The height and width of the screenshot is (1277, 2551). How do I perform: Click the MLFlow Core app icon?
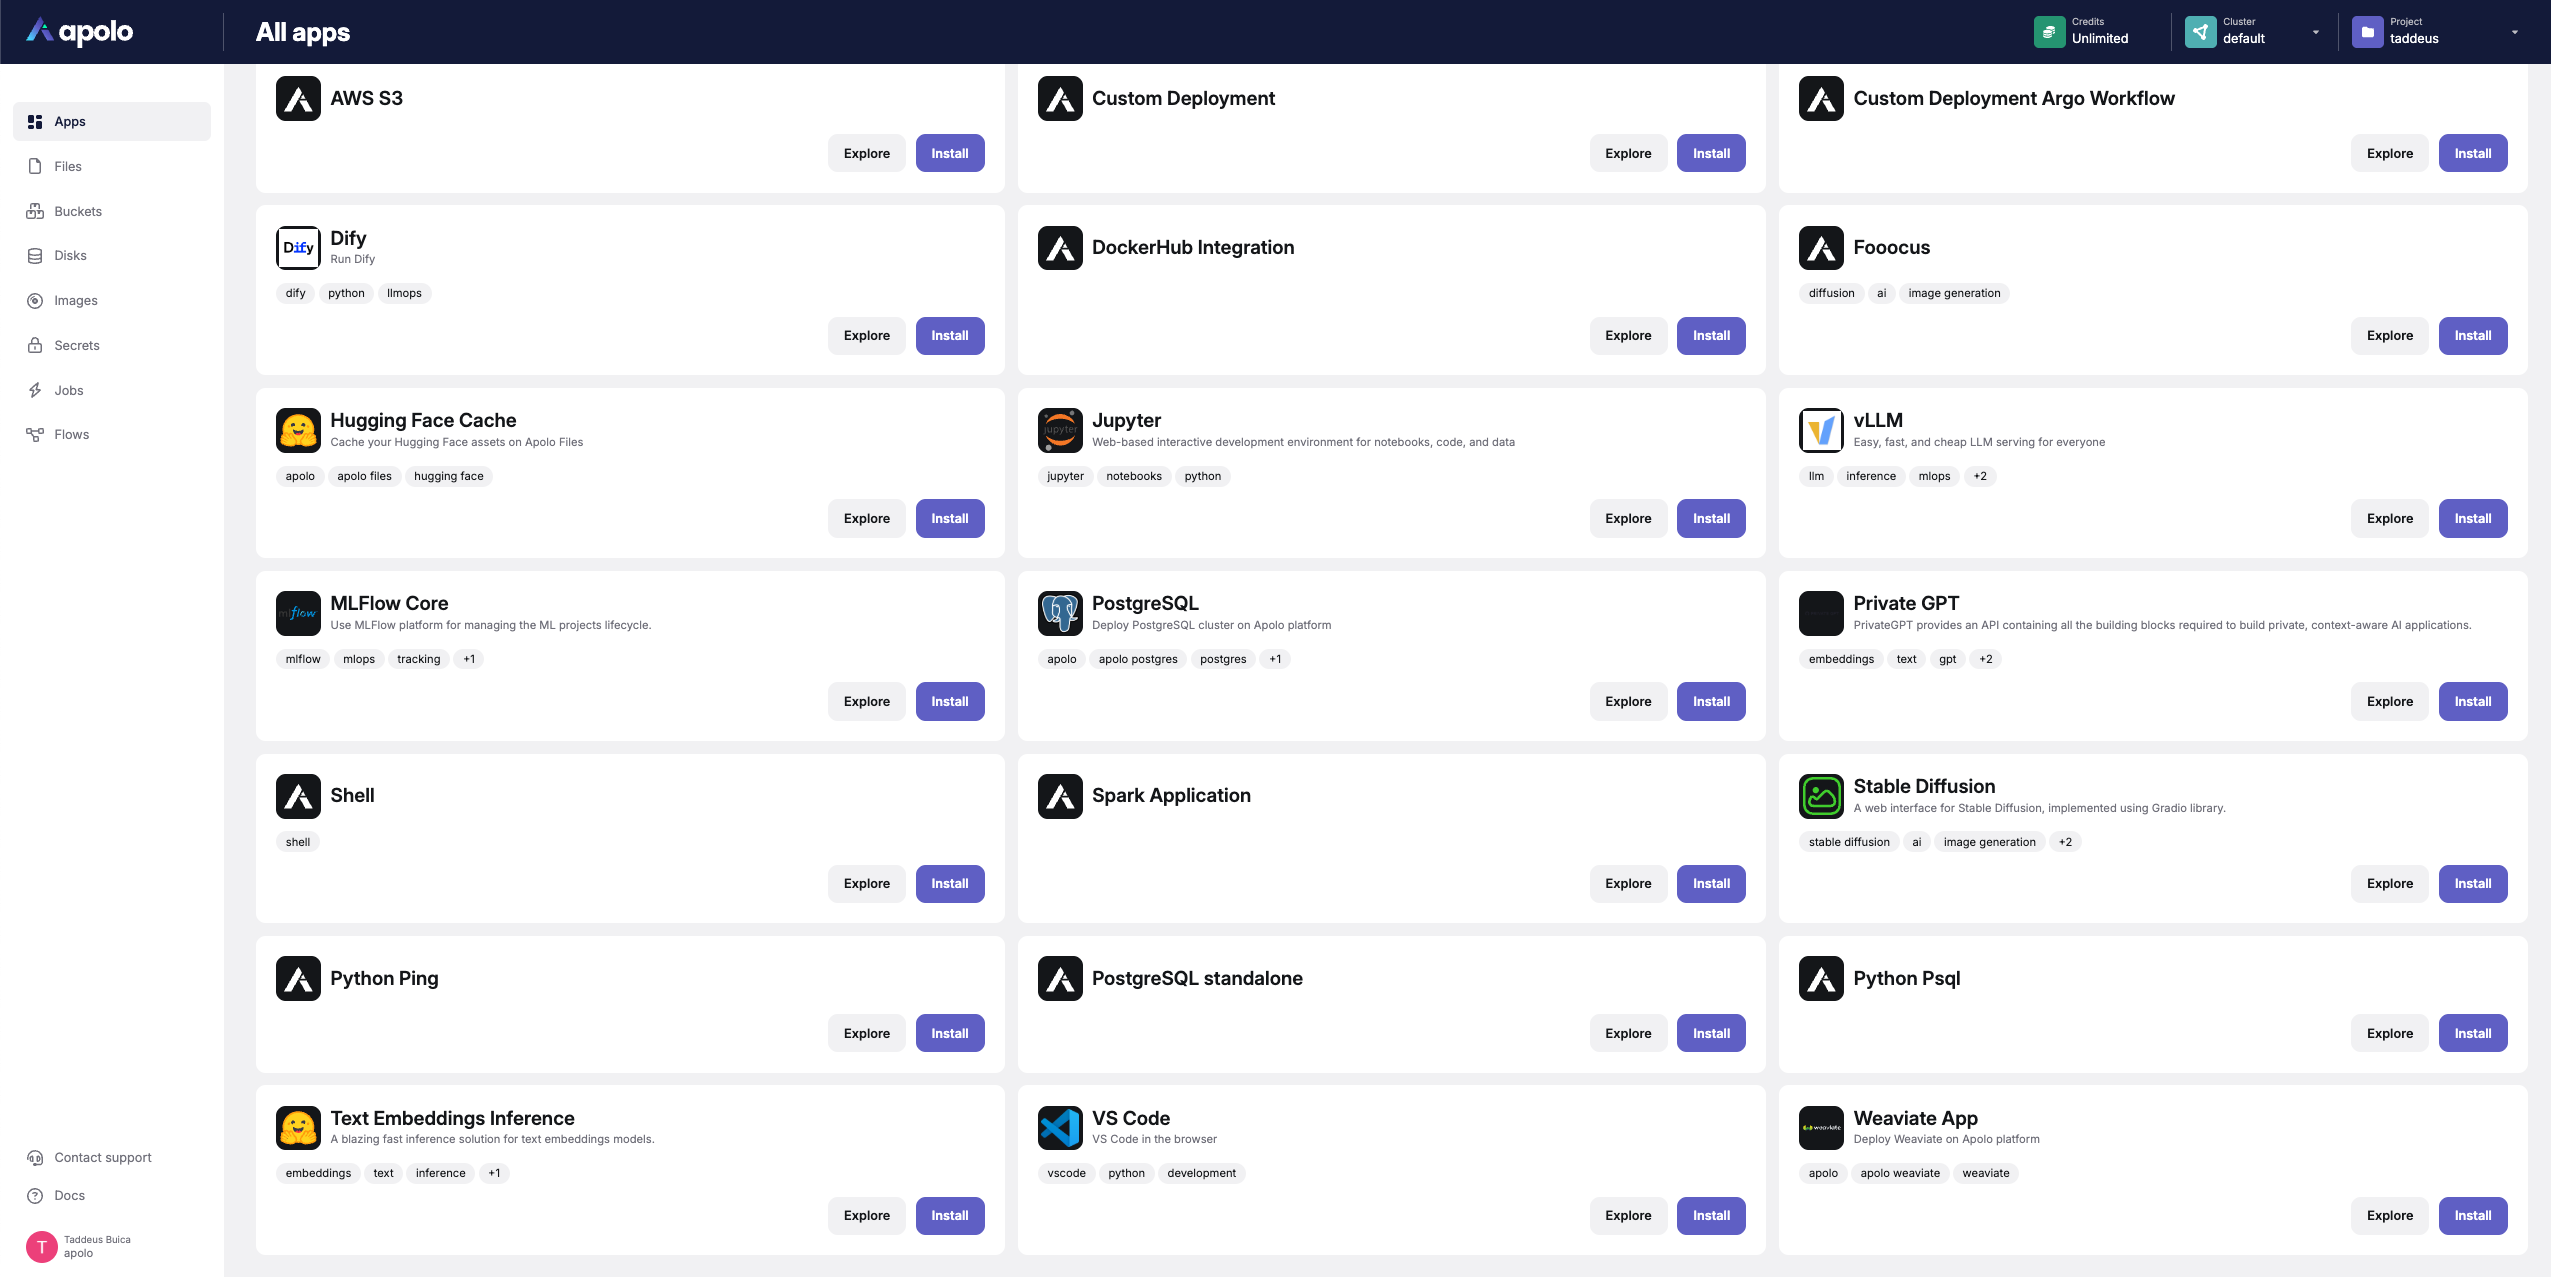(298, 614)
